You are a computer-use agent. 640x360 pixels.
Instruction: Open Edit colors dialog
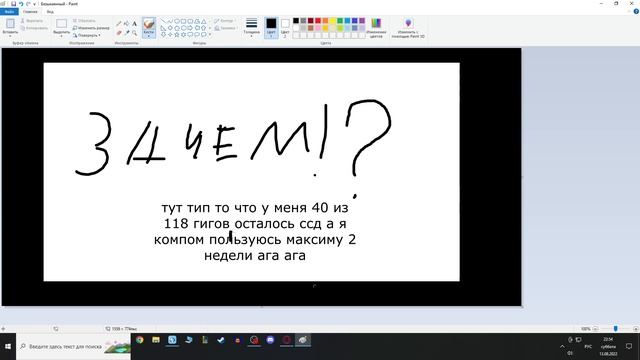point(376,28)
